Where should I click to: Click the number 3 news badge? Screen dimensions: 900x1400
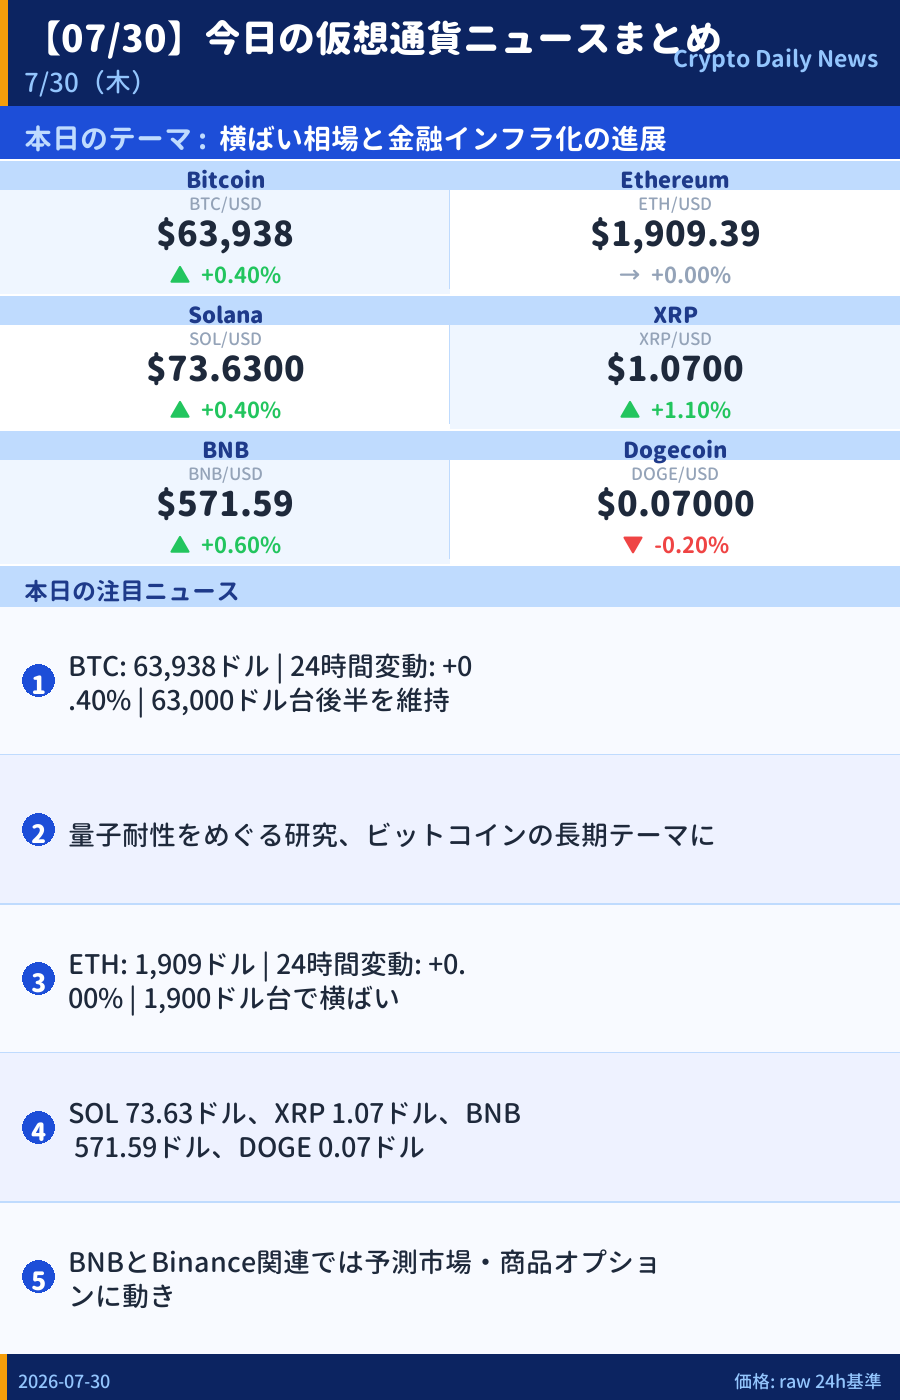pyautogui.click(x=38, y=980)
